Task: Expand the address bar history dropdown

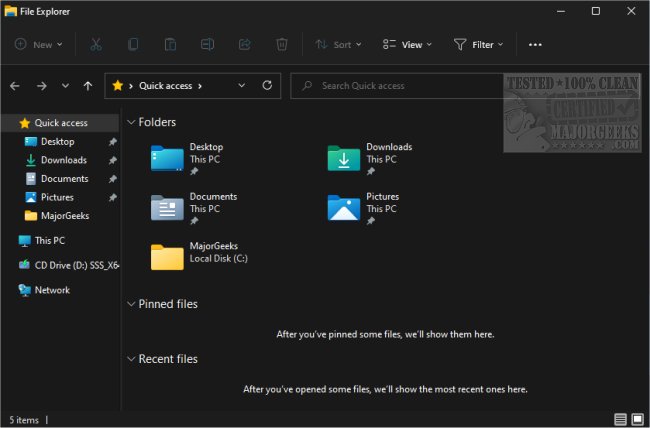Action: click(242, 85)
